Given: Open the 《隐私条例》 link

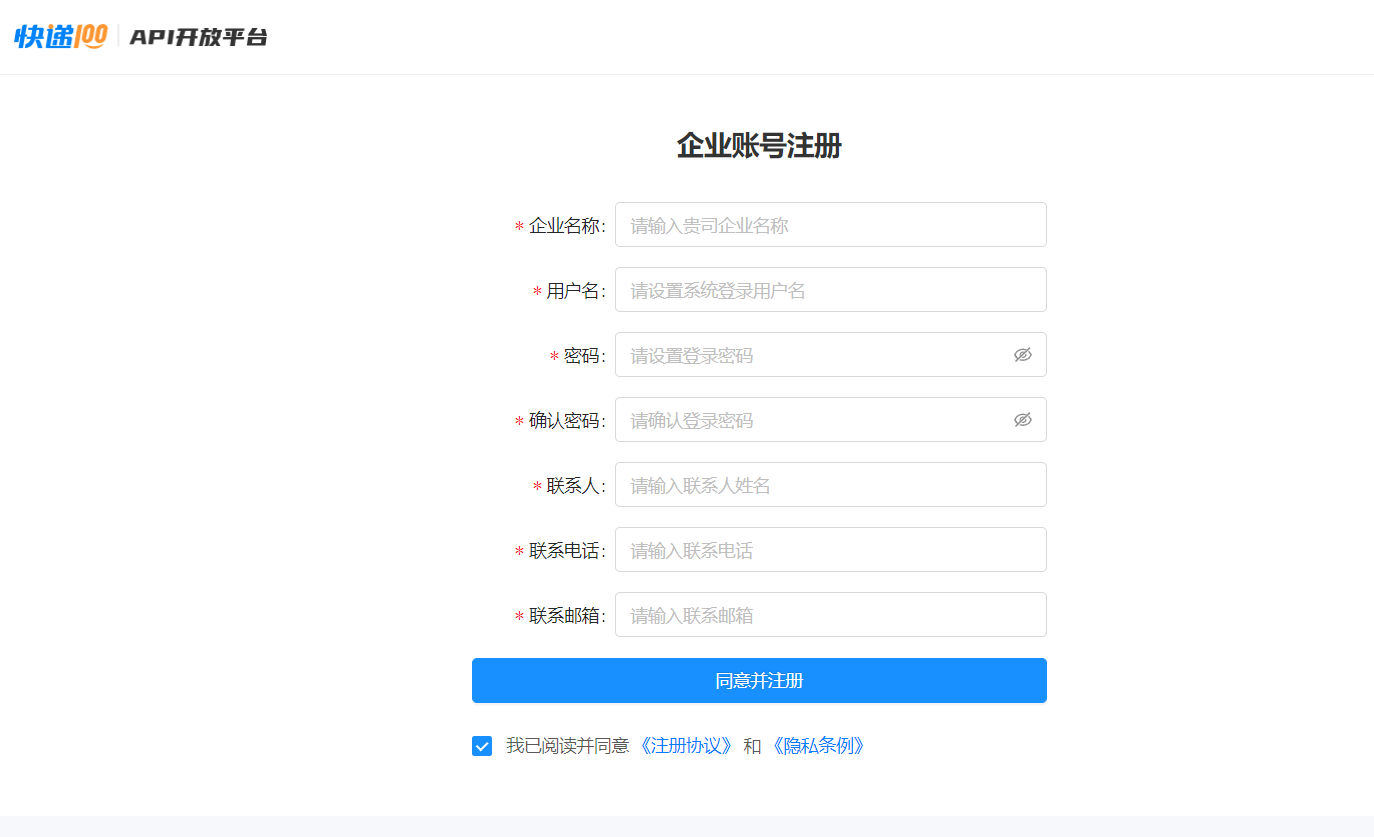Looking at the screenshot, I should click(817, 746).
